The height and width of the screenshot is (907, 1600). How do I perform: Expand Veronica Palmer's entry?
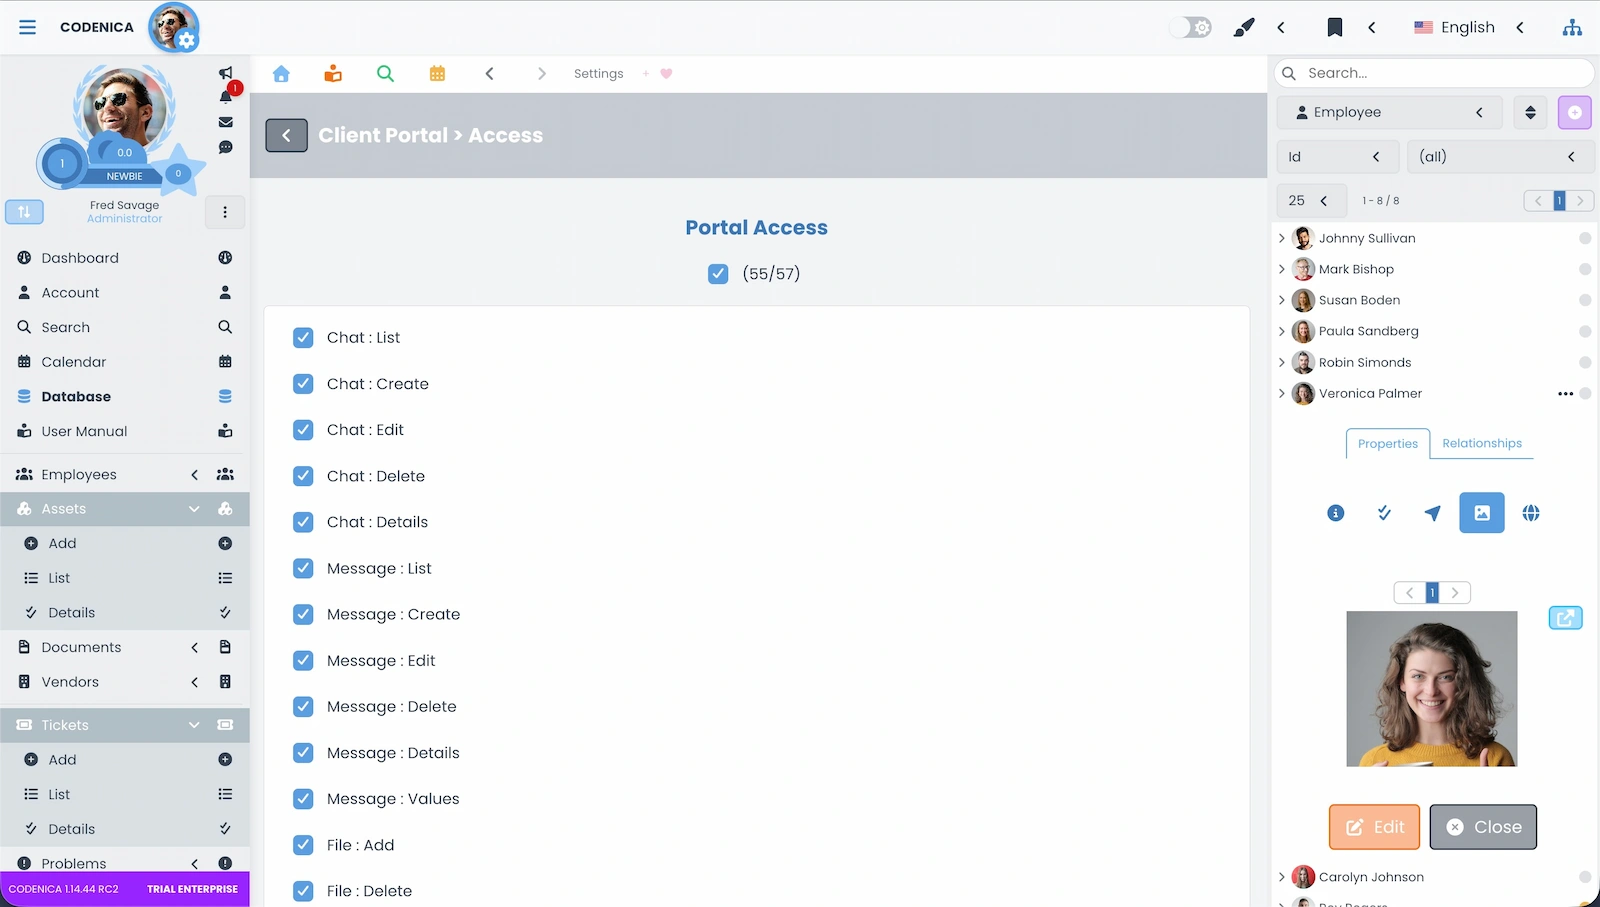[1283, 393]
